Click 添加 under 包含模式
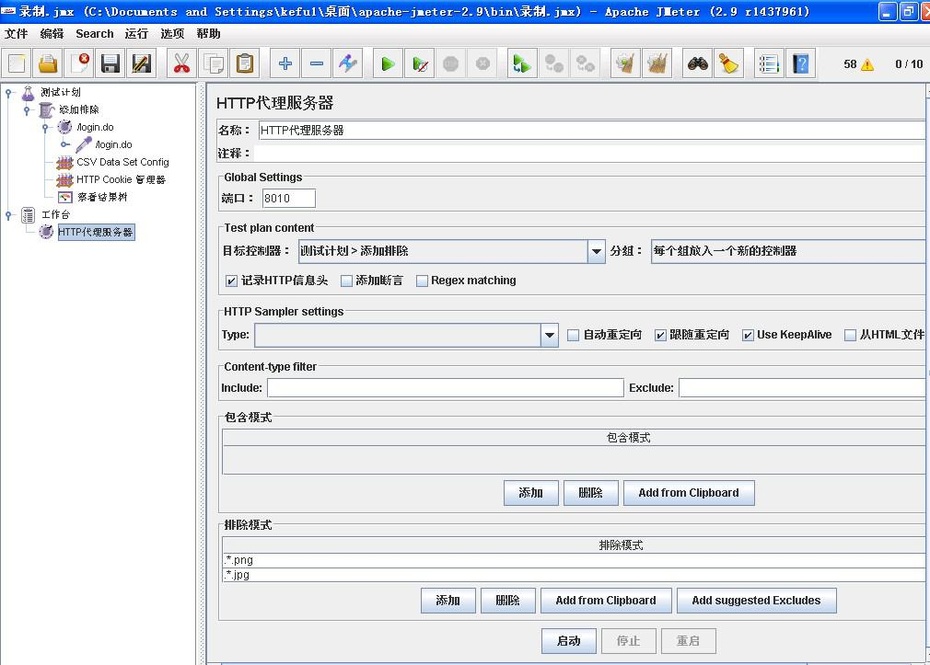 coord(531,493)
